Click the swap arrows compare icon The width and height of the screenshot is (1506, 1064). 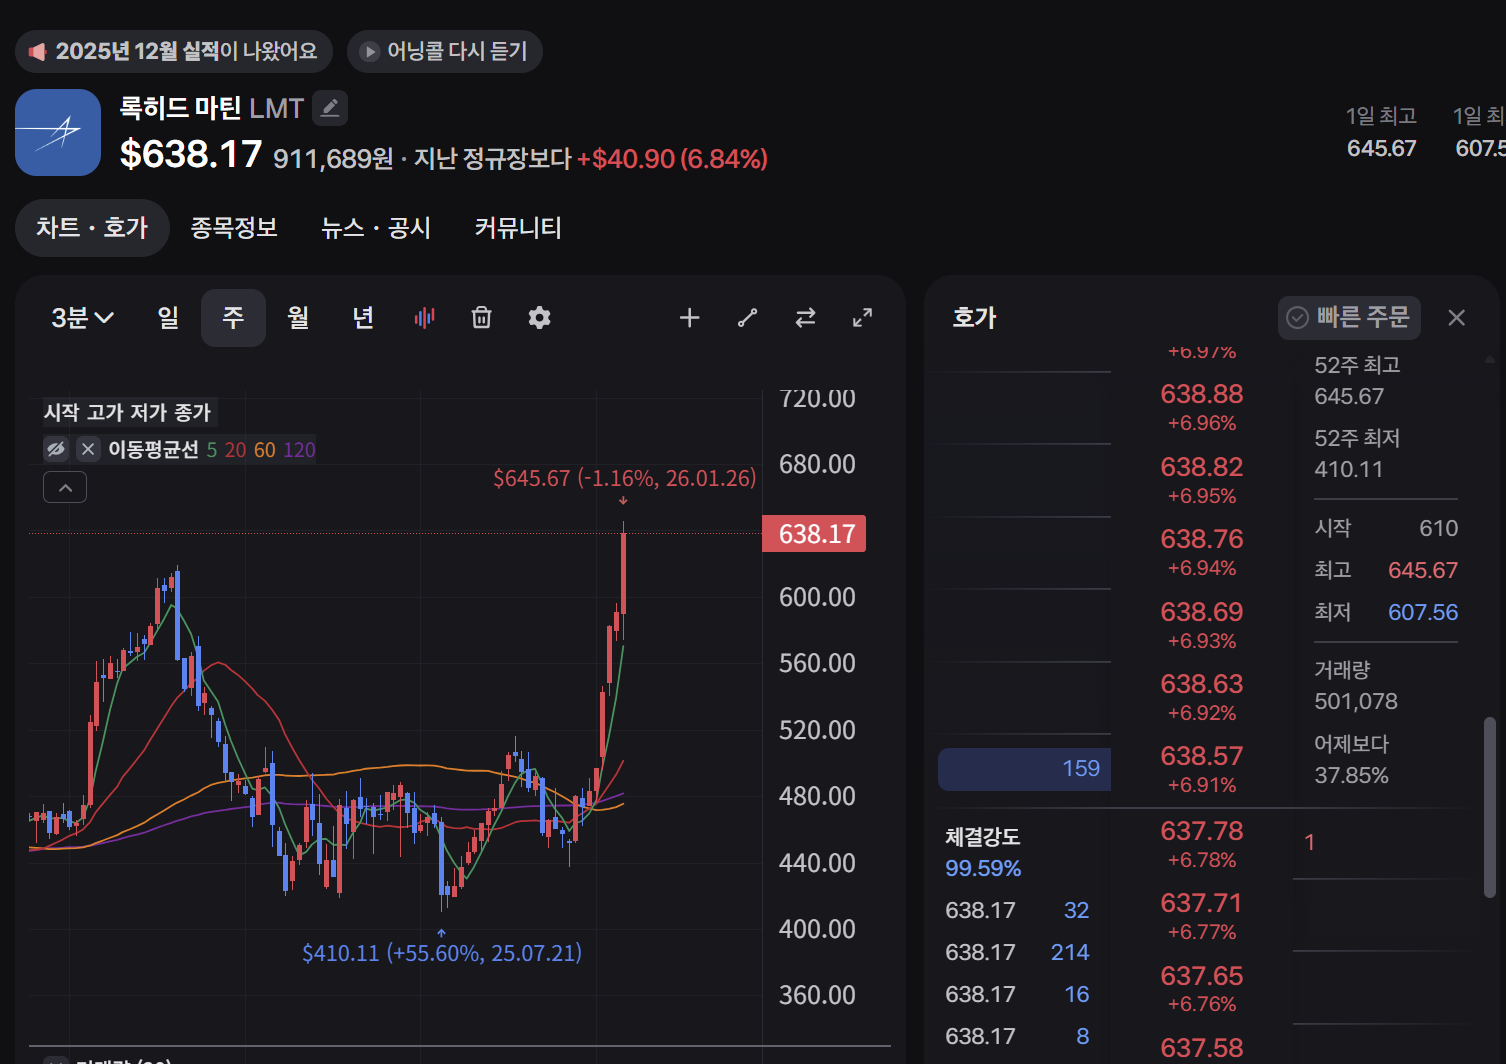[805, 318]
